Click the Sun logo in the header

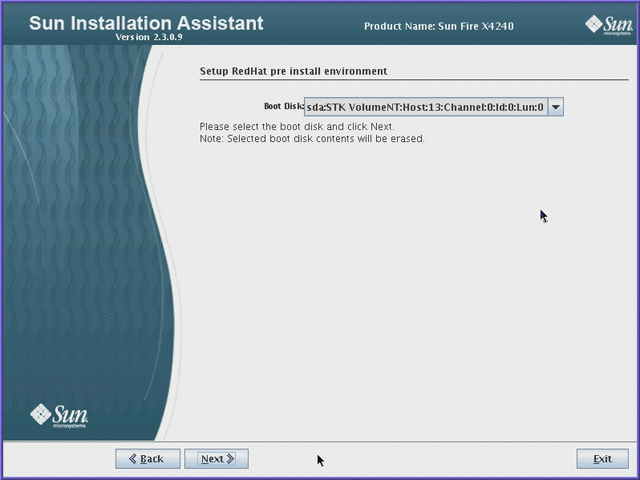pyautogui.click(x=609, y=25)
